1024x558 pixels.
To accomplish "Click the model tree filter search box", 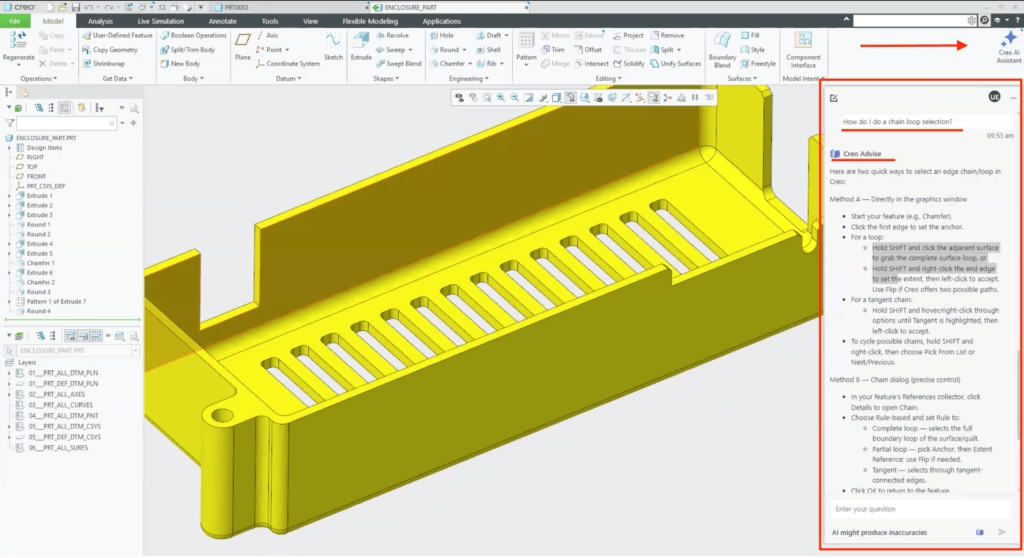I will click(x=67, y=123).
